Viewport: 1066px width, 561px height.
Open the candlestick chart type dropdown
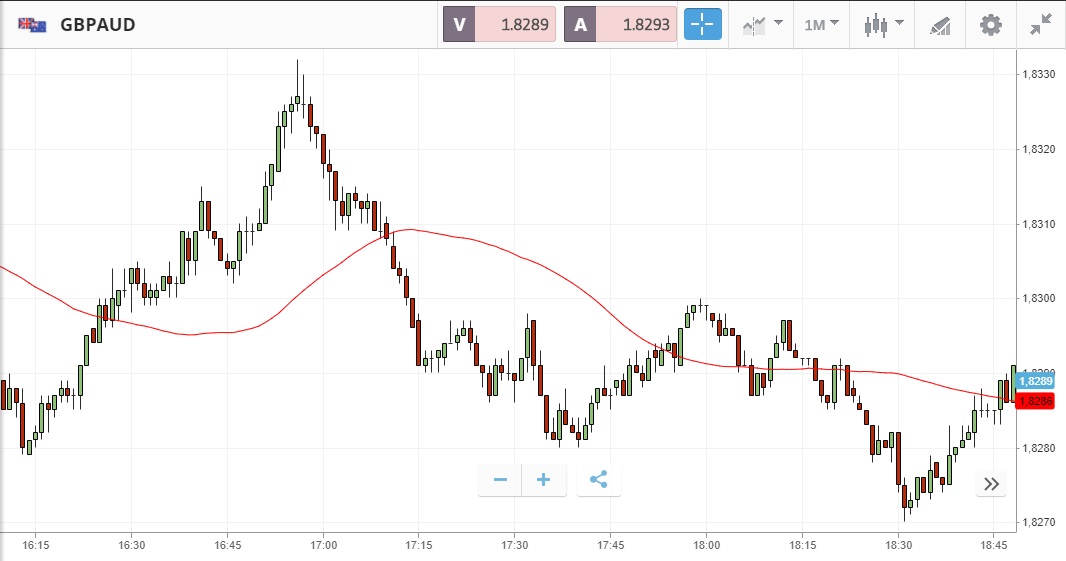884,24
